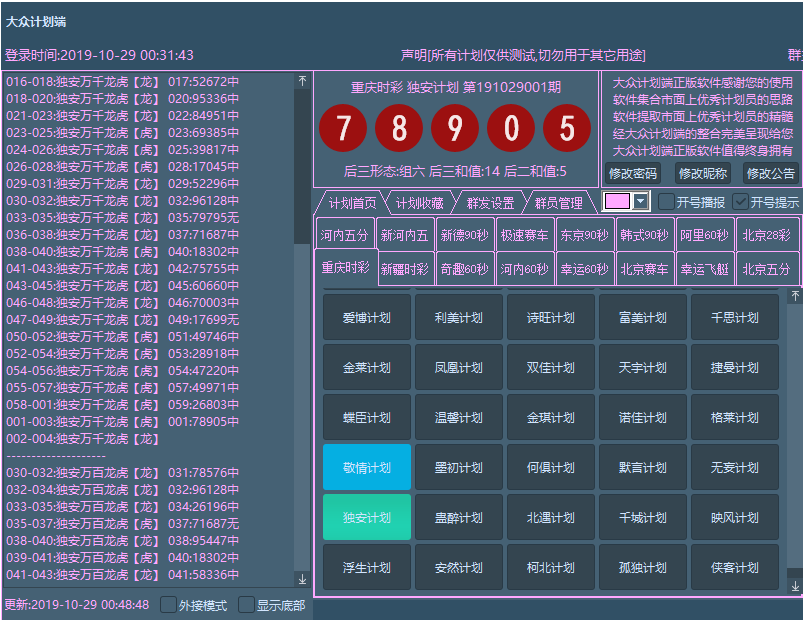807x623 pixels.
Task: Click the top arrow of plan grid scrollbar
Action: (795, 296)
